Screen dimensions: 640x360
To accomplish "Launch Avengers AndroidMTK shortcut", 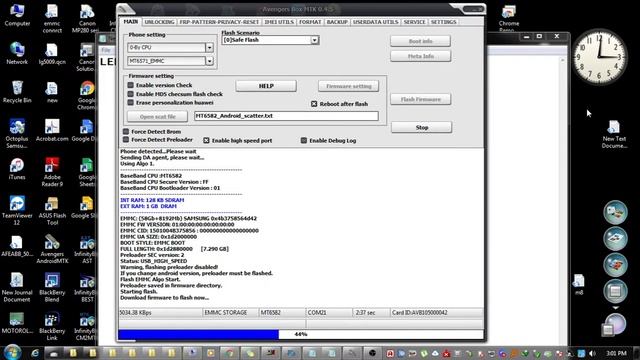I will [52, 249].
